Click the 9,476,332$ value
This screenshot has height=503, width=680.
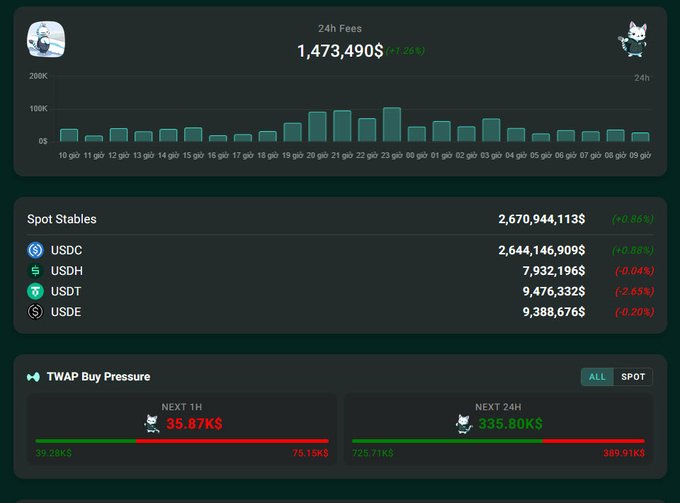[554, 291]
